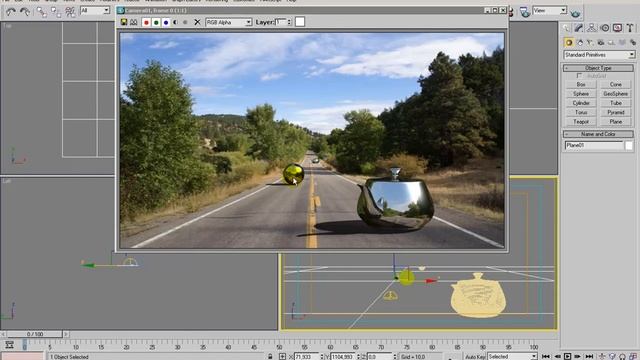640x360 pixels.
Task: Select the Helpers category icon
Action: pyautogui.click(x=611, y=42)
